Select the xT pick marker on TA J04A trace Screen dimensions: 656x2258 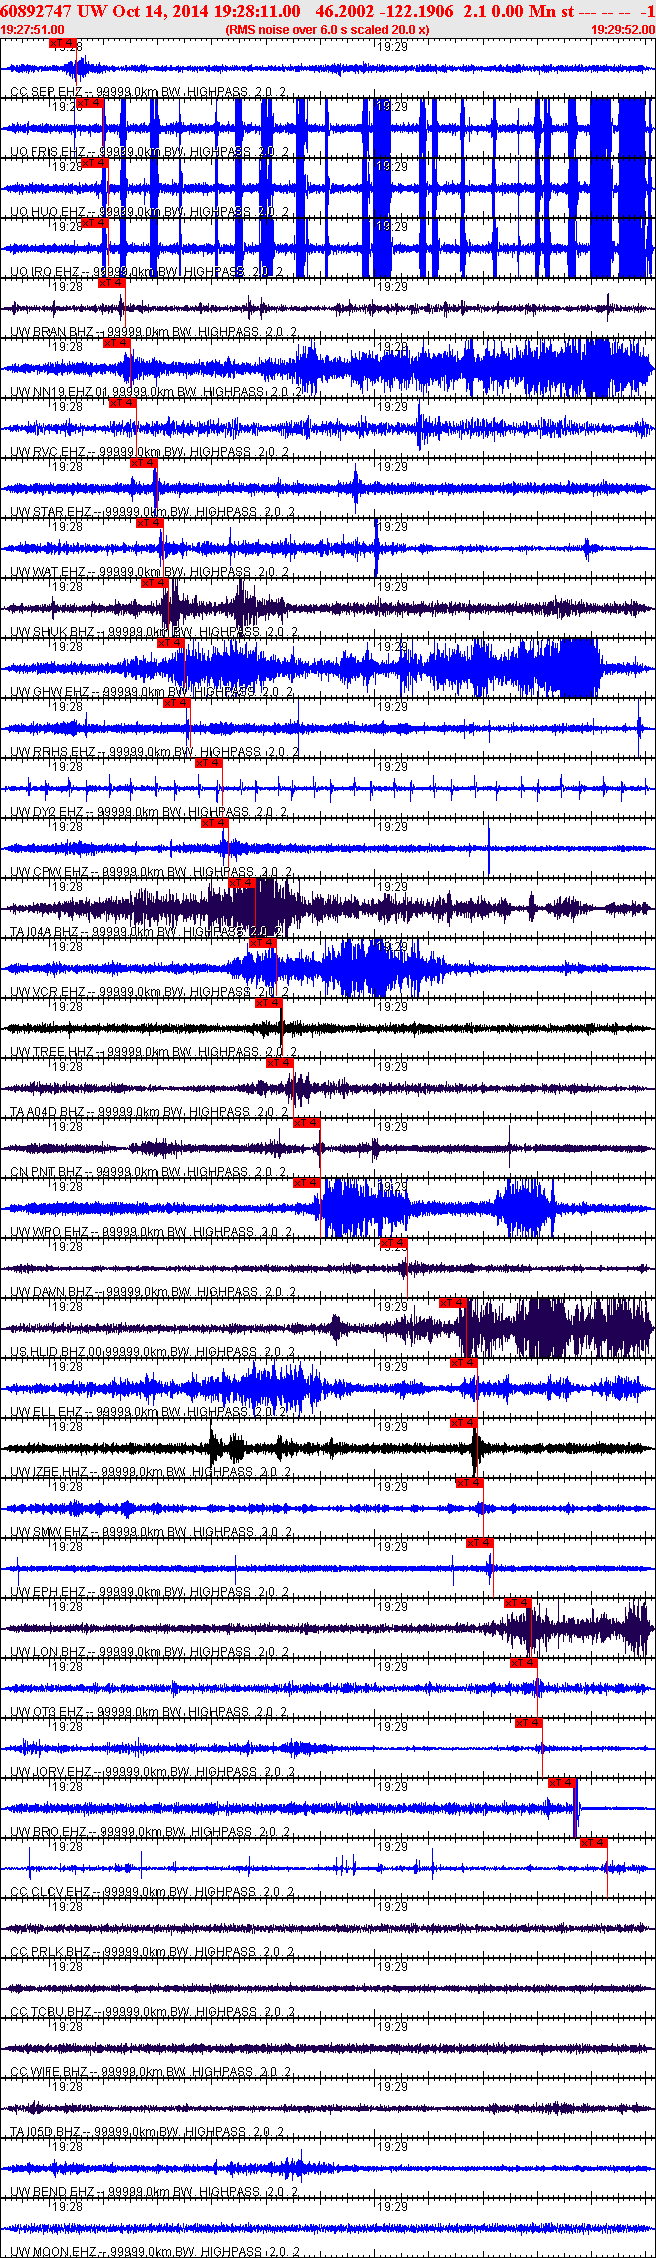point(242,883)
